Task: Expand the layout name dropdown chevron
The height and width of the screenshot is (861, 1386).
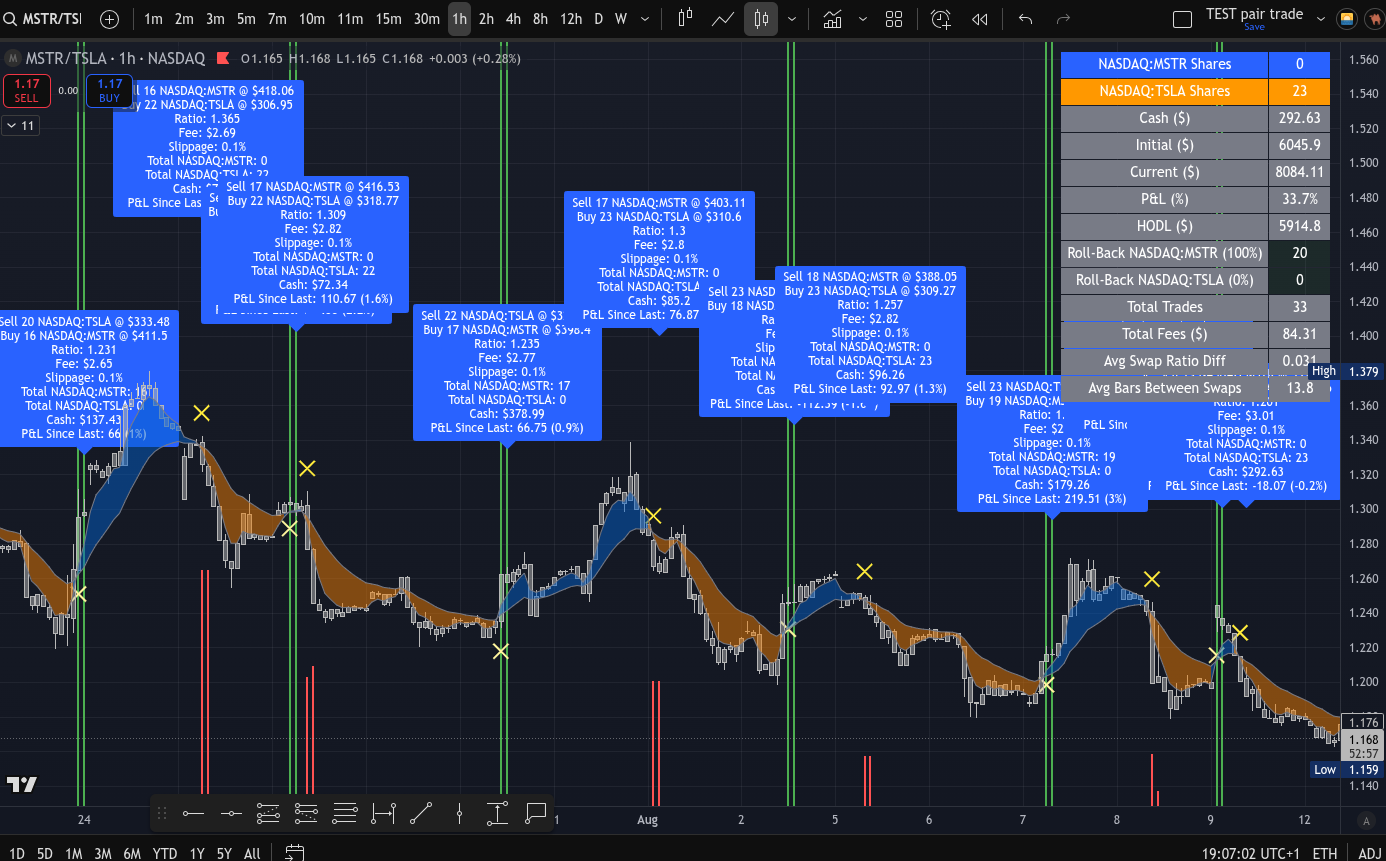Action: click(x=1321, y=18)
